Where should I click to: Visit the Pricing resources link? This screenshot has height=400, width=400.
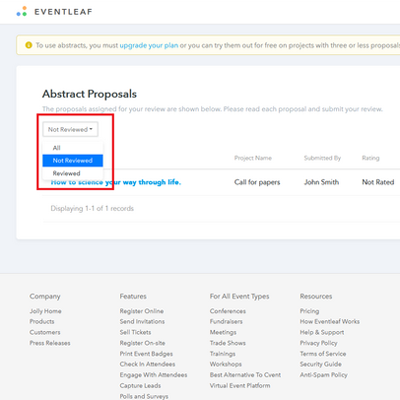point(309,311)
